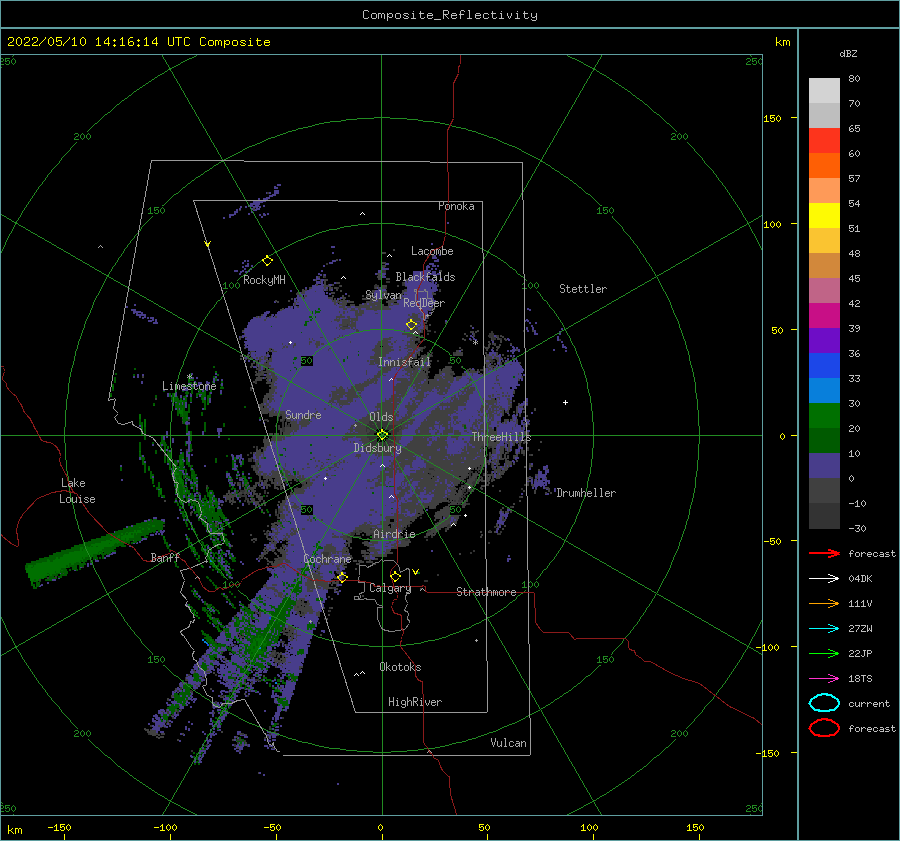Click the white plus marker east of ThreeHills
This screenshot has height=841, width=900.
[x=565, y=402]
